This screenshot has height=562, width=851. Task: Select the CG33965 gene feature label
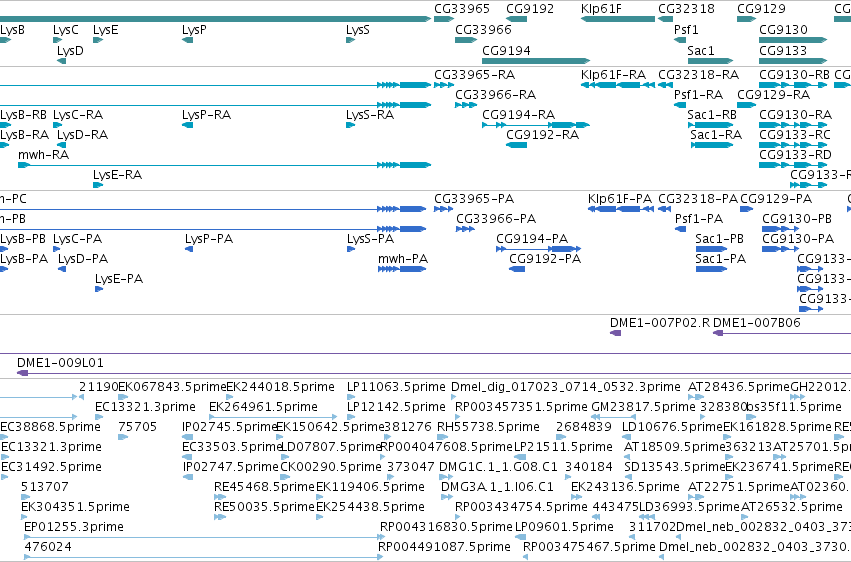tap(461, 9)
